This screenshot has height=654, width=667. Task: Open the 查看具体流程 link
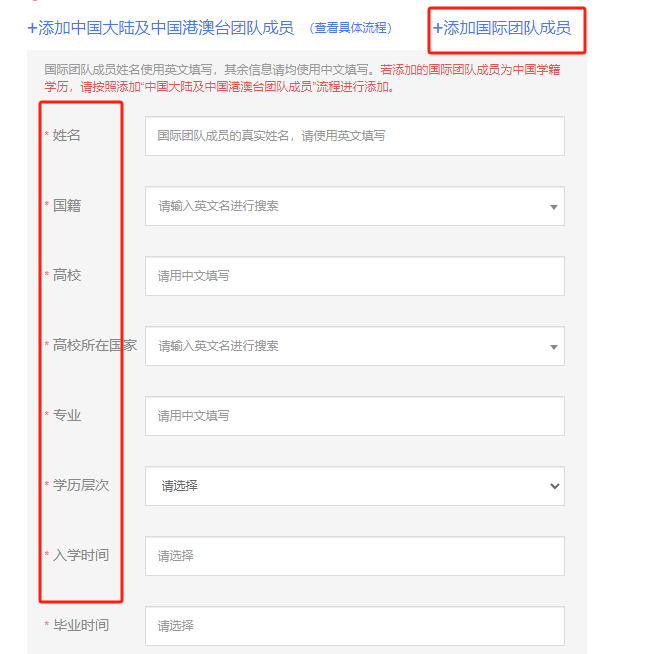(x=352, y=28)
